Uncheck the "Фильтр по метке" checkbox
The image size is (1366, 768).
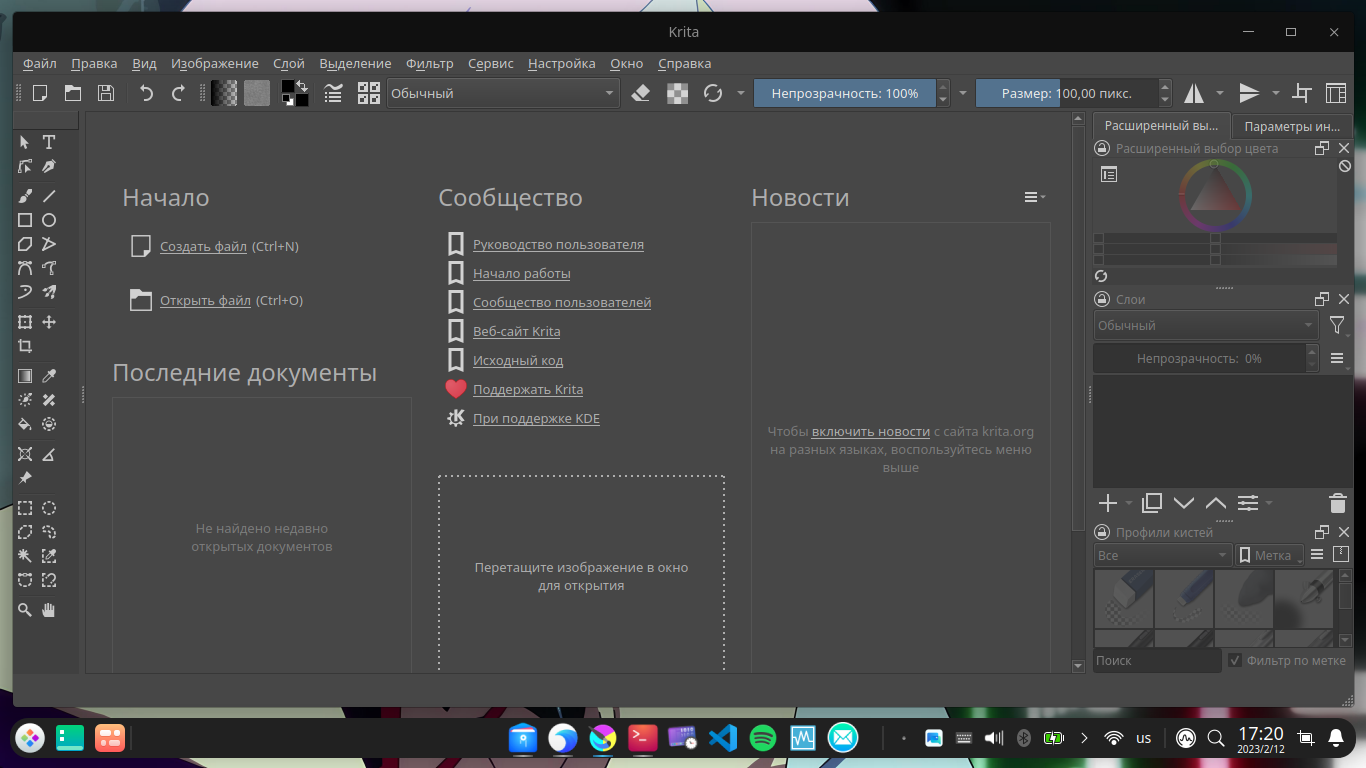1235,660
